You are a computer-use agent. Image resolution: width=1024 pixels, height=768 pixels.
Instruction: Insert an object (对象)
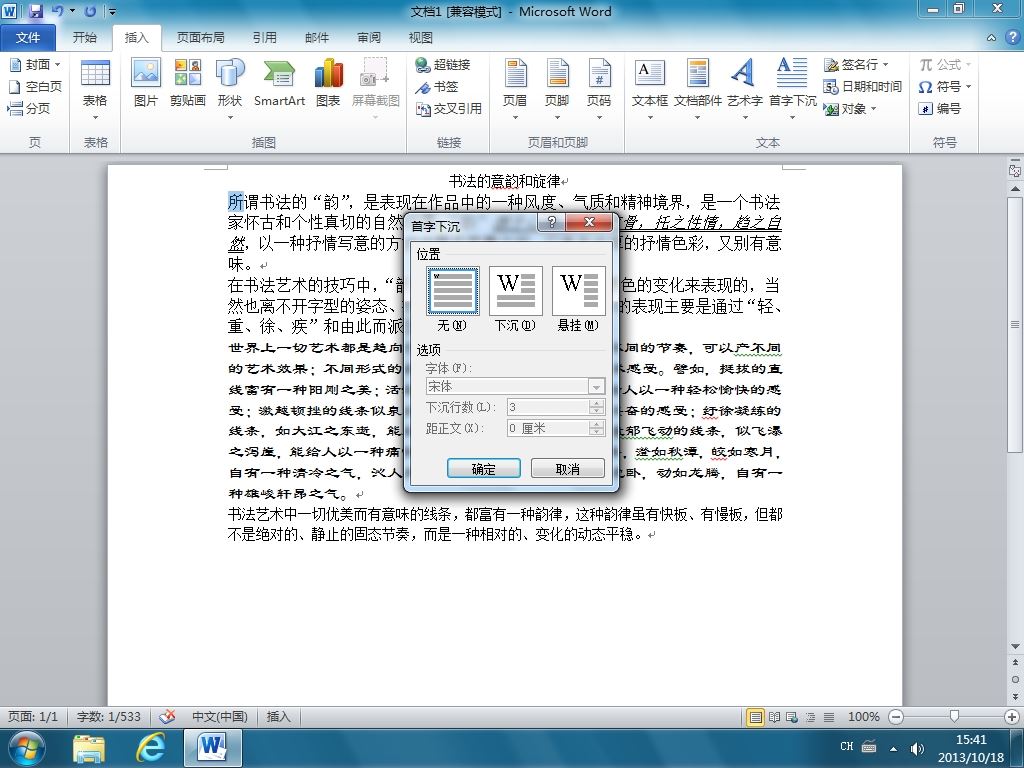click(x=844, y=108)
